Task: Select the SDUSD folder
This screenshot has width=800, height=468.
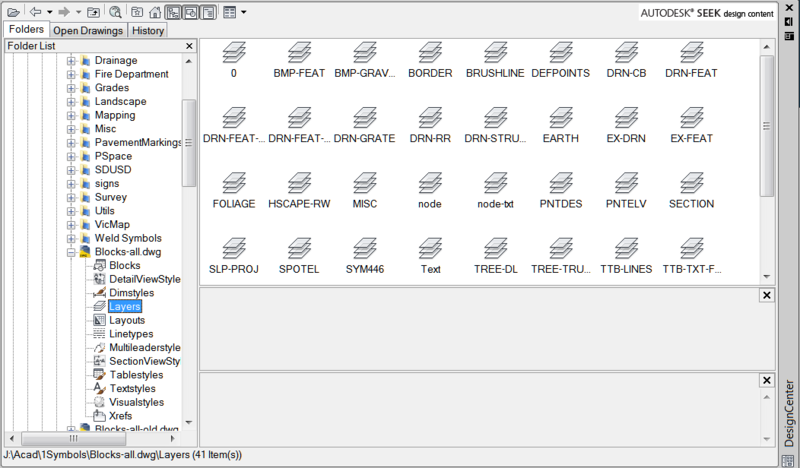Action: (113, 169)
